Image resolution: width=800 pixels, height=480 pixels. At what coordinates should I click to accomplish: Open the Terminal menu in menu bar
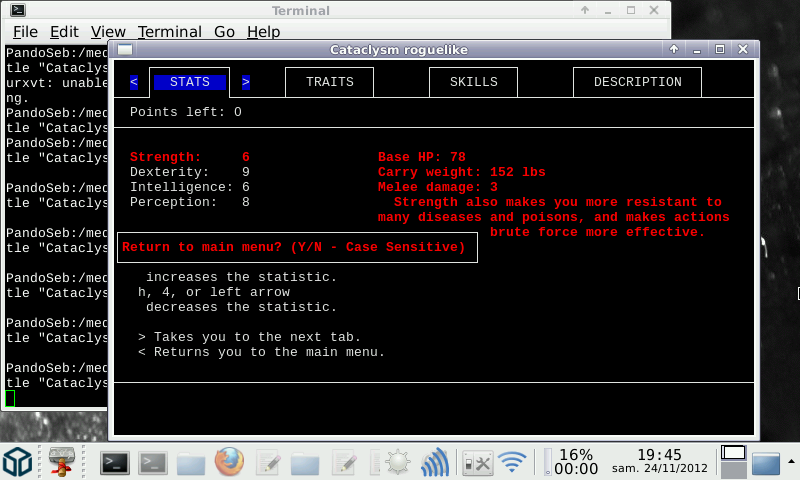coord(170,32)
